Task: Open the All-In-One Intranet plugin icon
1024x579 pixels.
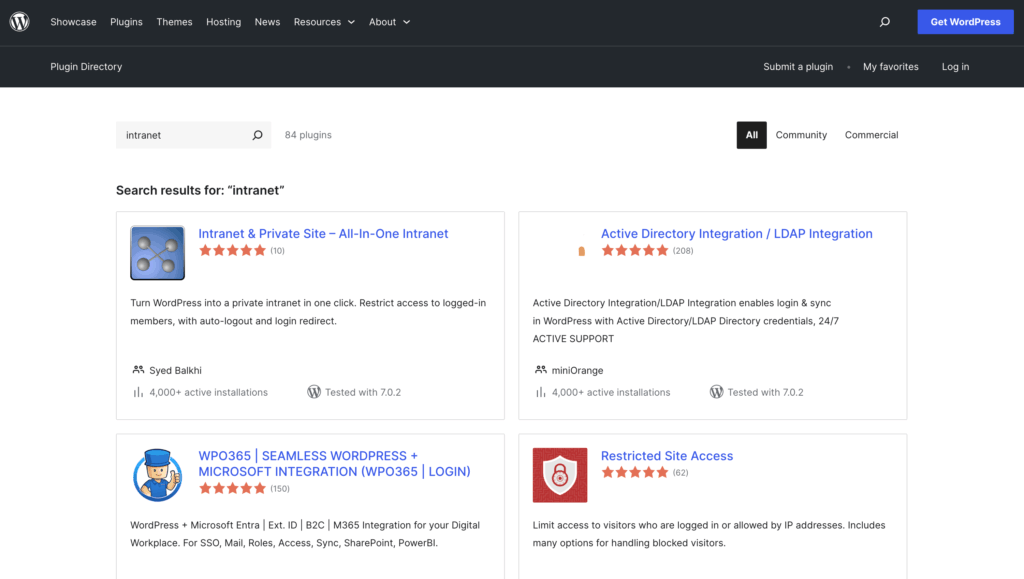Action: tap(157, 253)
